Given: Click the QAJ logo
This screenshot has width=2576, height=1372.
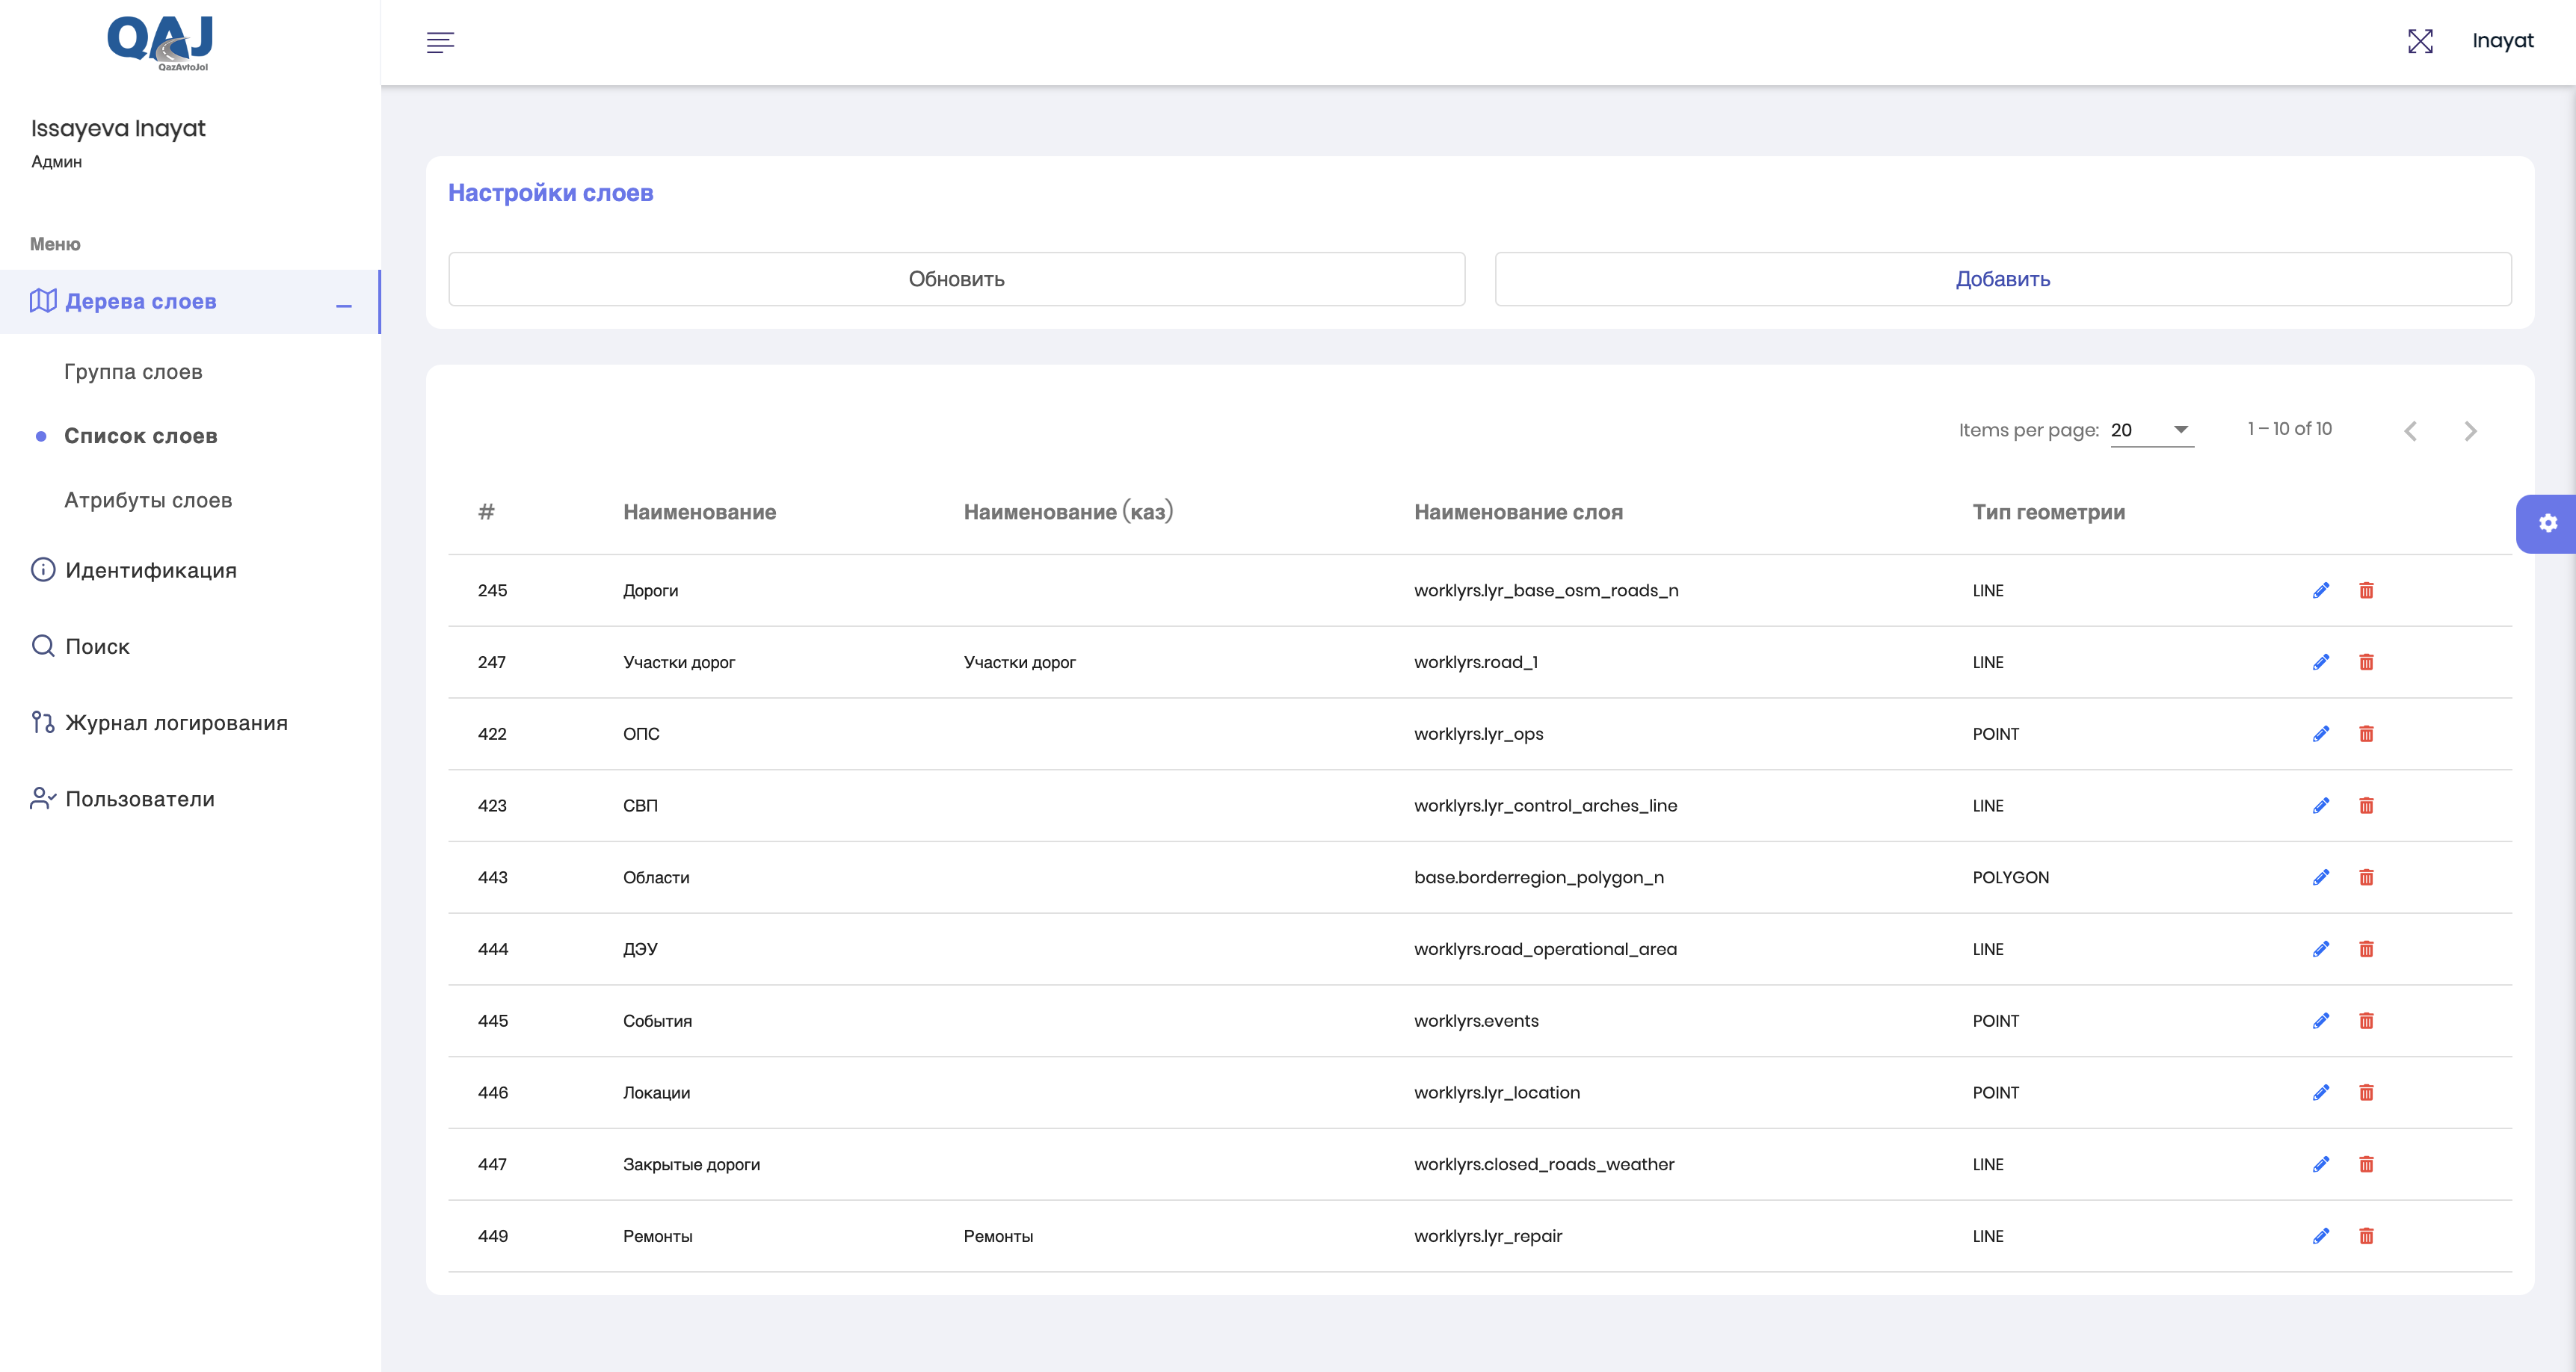Looking at the screenshot, I should tap(160, 42).
